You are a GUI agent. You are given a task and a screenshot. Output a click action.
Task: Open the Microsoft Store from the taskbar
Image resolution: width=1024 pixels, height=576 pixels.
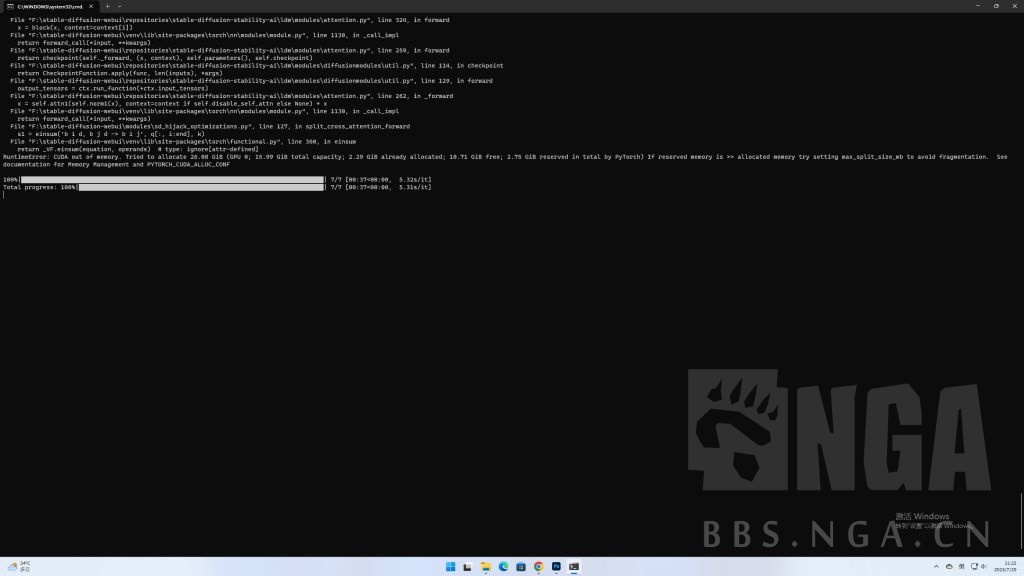click(520, 566)
